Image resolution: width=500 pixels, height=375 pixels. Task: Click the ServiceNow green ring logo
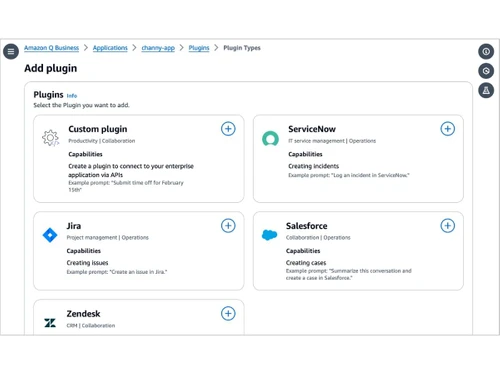pos(270,139)
